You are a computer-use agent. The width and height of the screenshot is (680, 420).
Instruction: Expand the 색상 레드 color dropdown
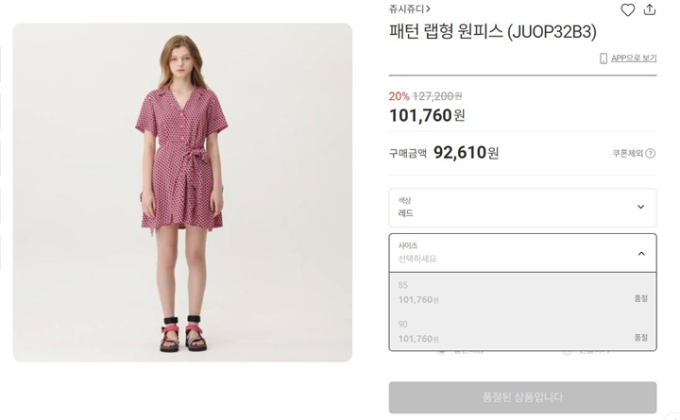tap(523, 207)
